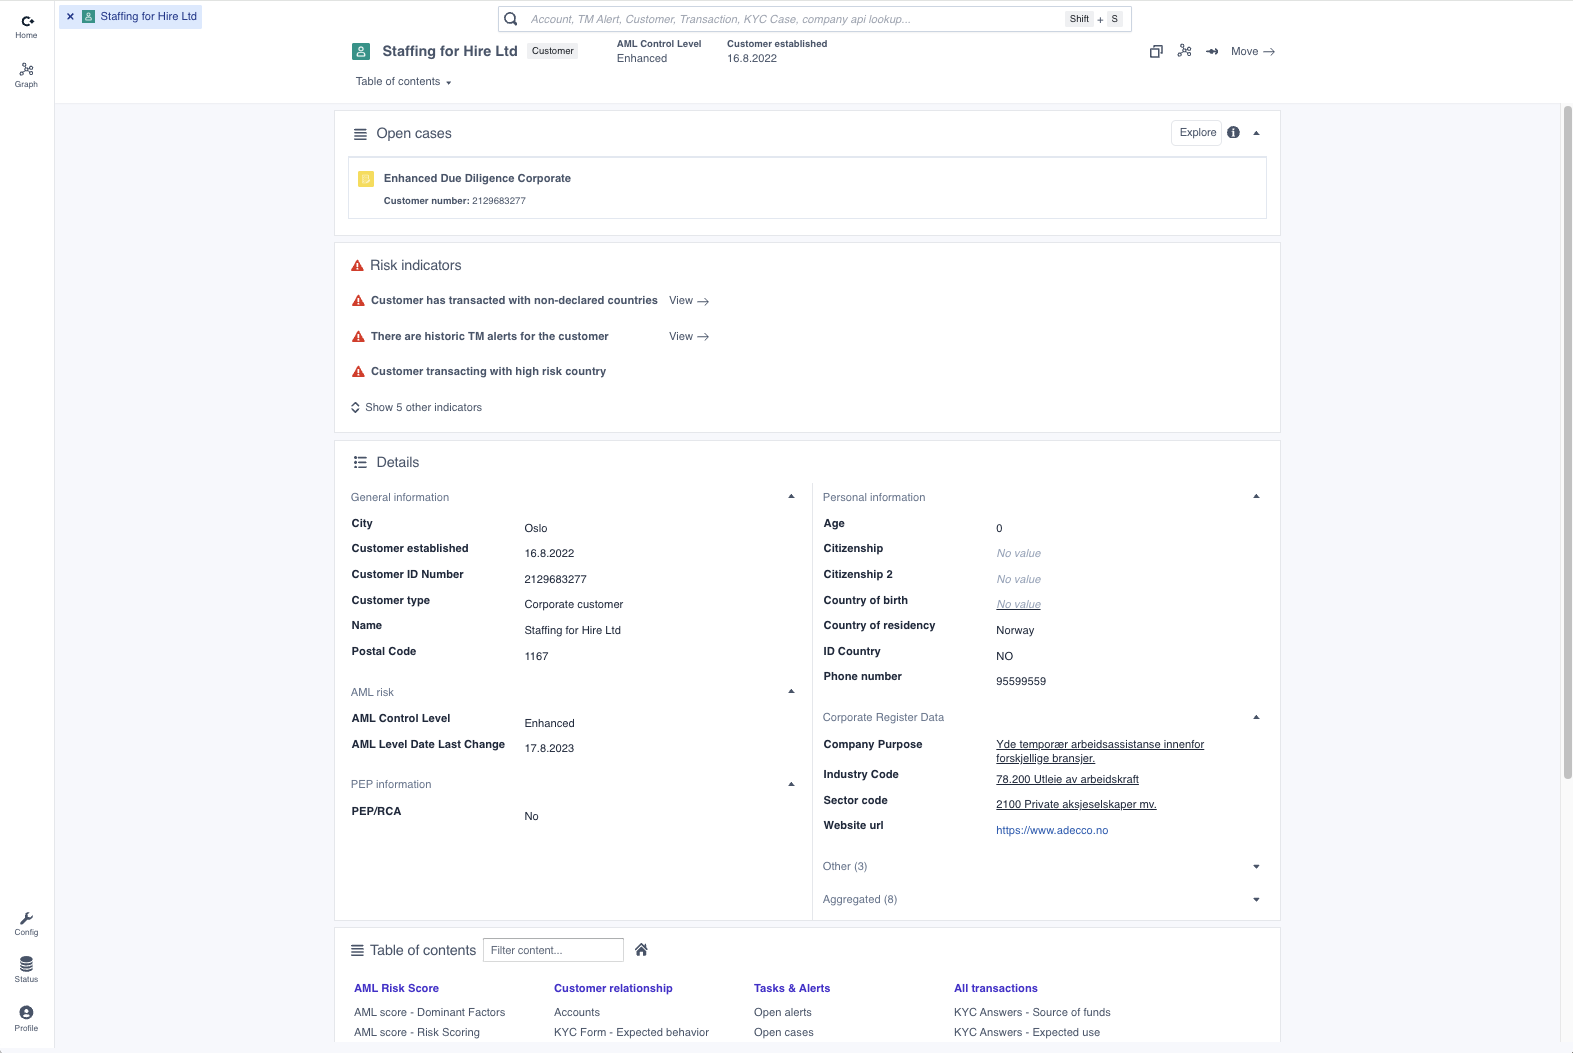This screenshot has width=1573, height=1053.
Task: Collapse the AML risk group
Action: (x=791, y=692)
